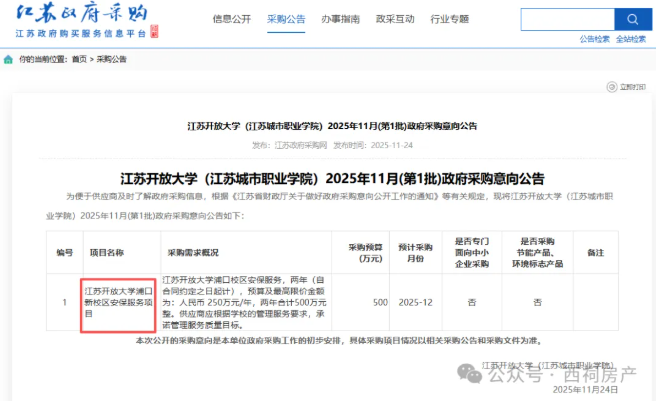Viewport: 656px width, 403px height.
Task: Click 采购公告 in the breadcrumb path
Action: click(x=111, y=60)
